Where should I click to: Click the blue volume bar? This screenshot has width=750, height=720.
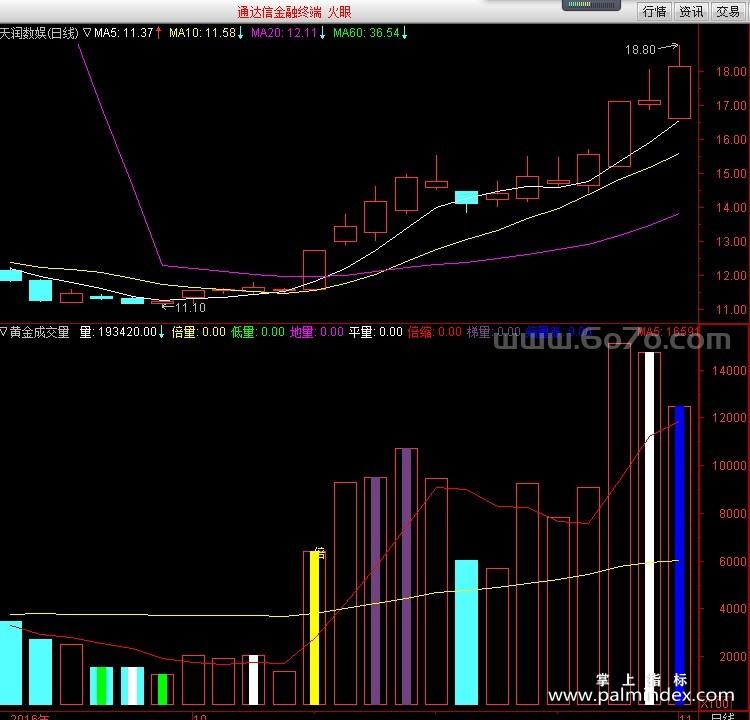679,555
